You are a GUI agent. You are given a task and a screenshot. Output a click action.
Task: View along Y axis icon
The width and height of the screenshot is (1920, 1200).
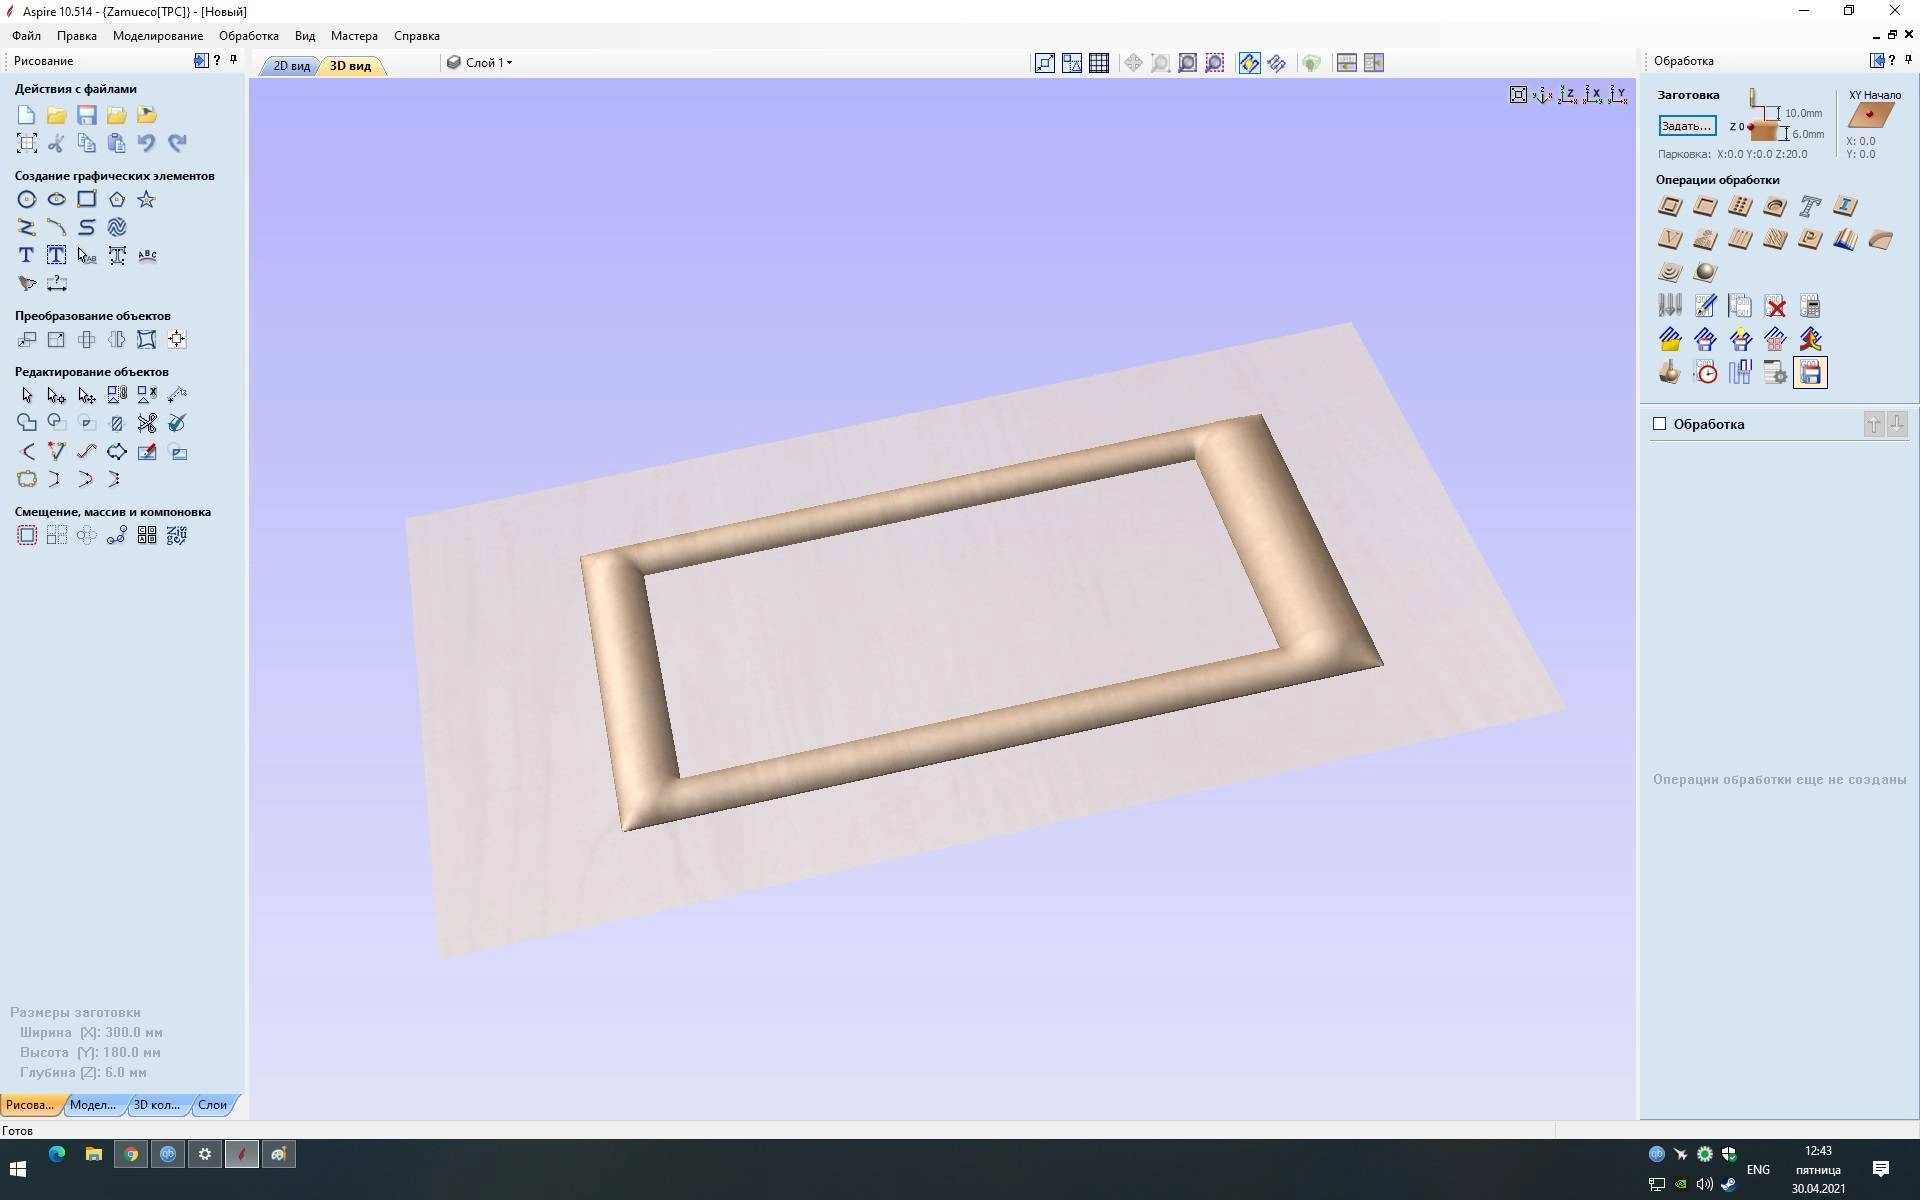point(1618,95)
